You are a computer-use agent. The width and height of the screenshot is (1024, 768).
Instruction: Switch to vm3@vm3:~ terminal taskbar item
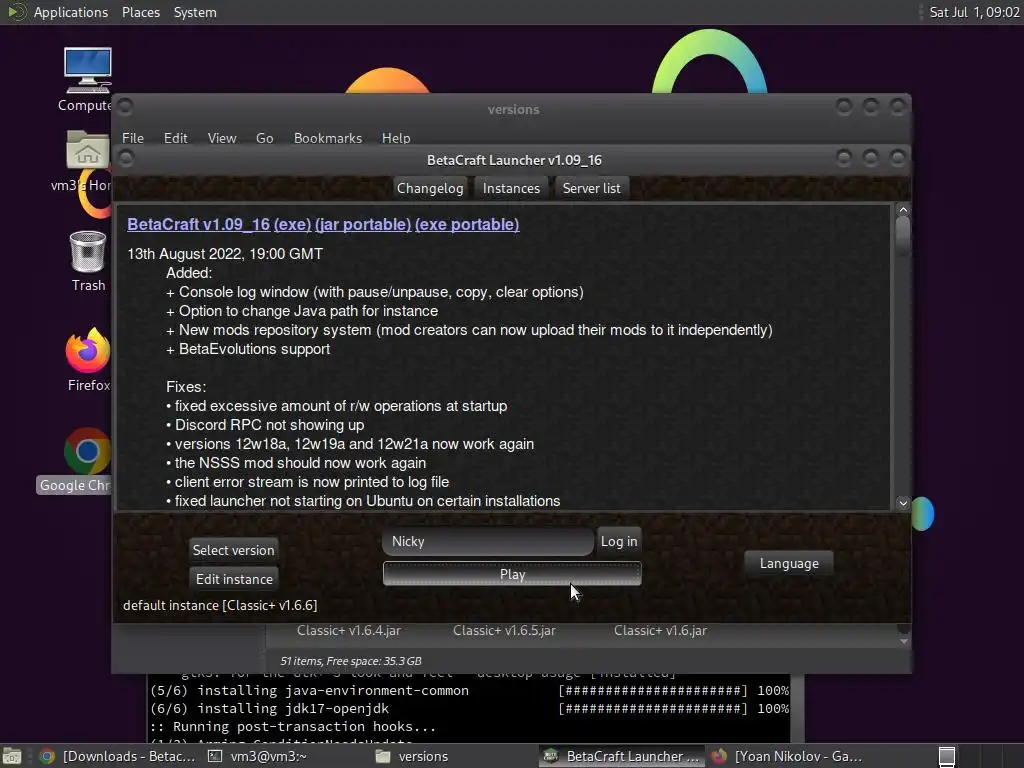point(257,756)
